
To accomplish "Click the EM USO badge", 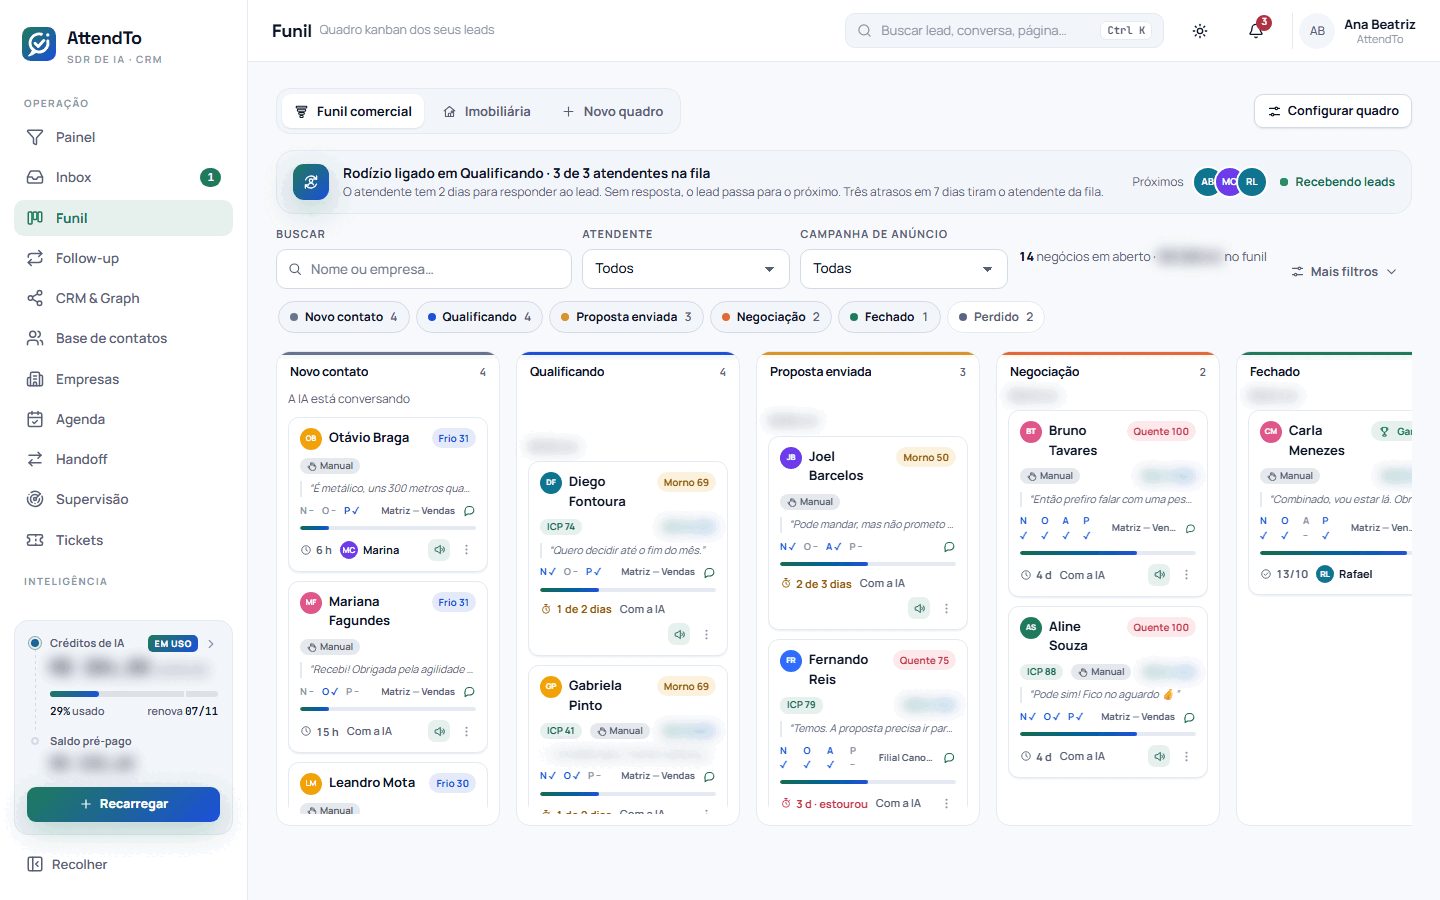I will 173,644.
